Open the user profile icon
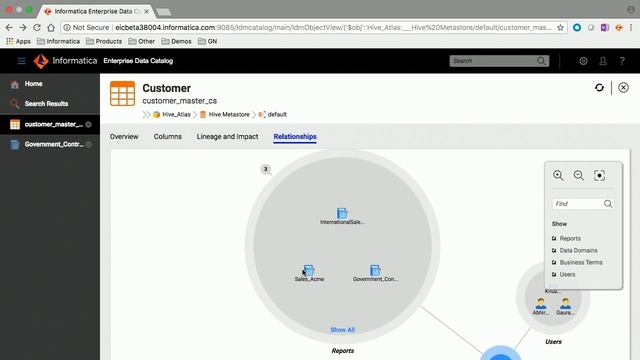This screenshot has width=640, height=360. pos(602,61)
